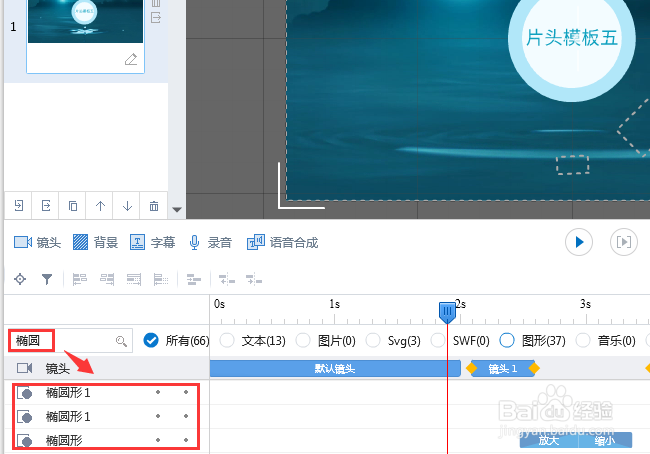Click the shift bars left icon

point(227,279)
